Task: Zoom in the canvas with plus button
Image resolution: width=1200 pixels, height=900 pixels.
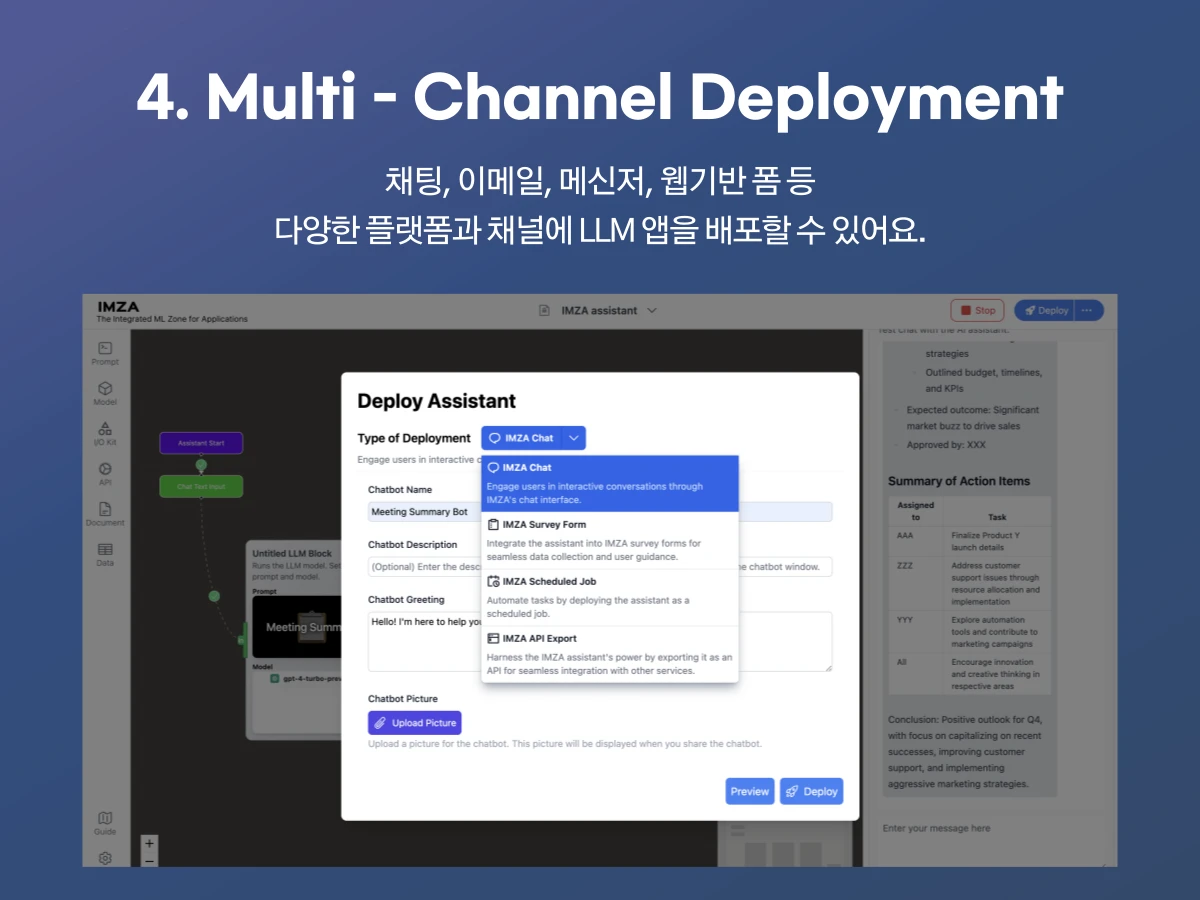Action: pyautogui.click(x=150, y=843)
